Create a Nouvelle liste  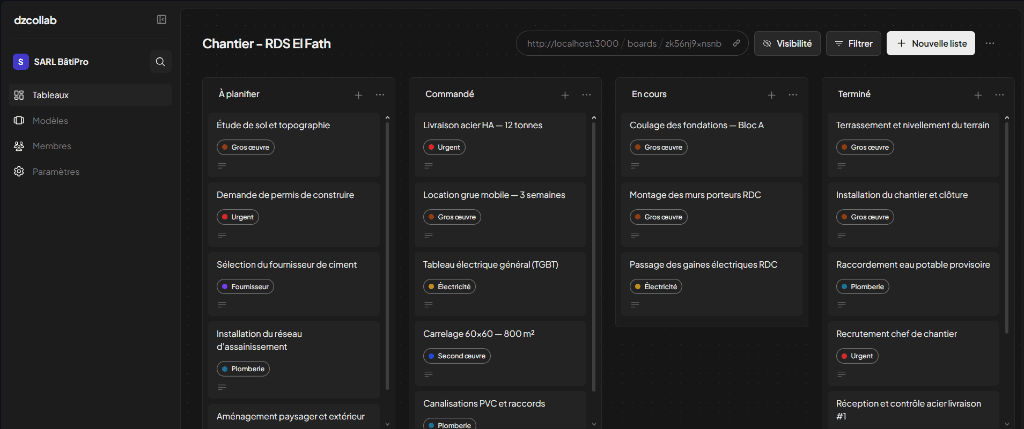tap(931, 44)
